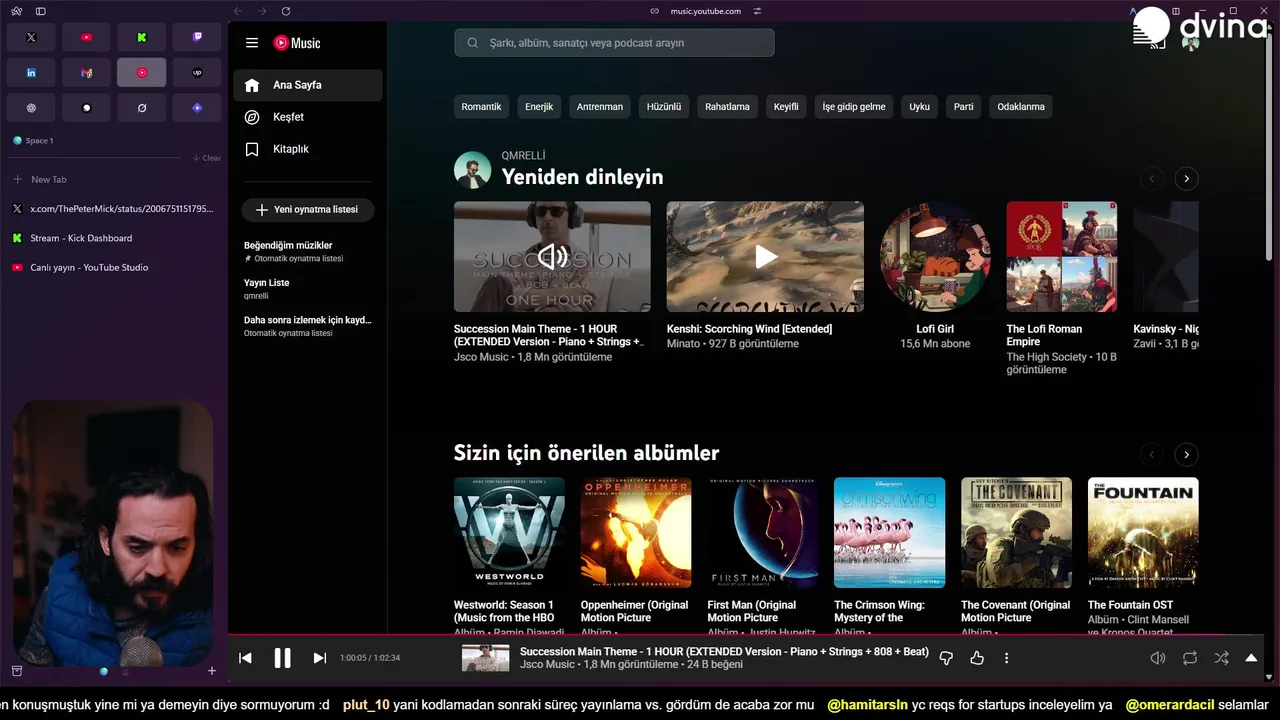1280x720 pixels.
Task: Go back with the browser back arrow
Action: pos(237,11)
